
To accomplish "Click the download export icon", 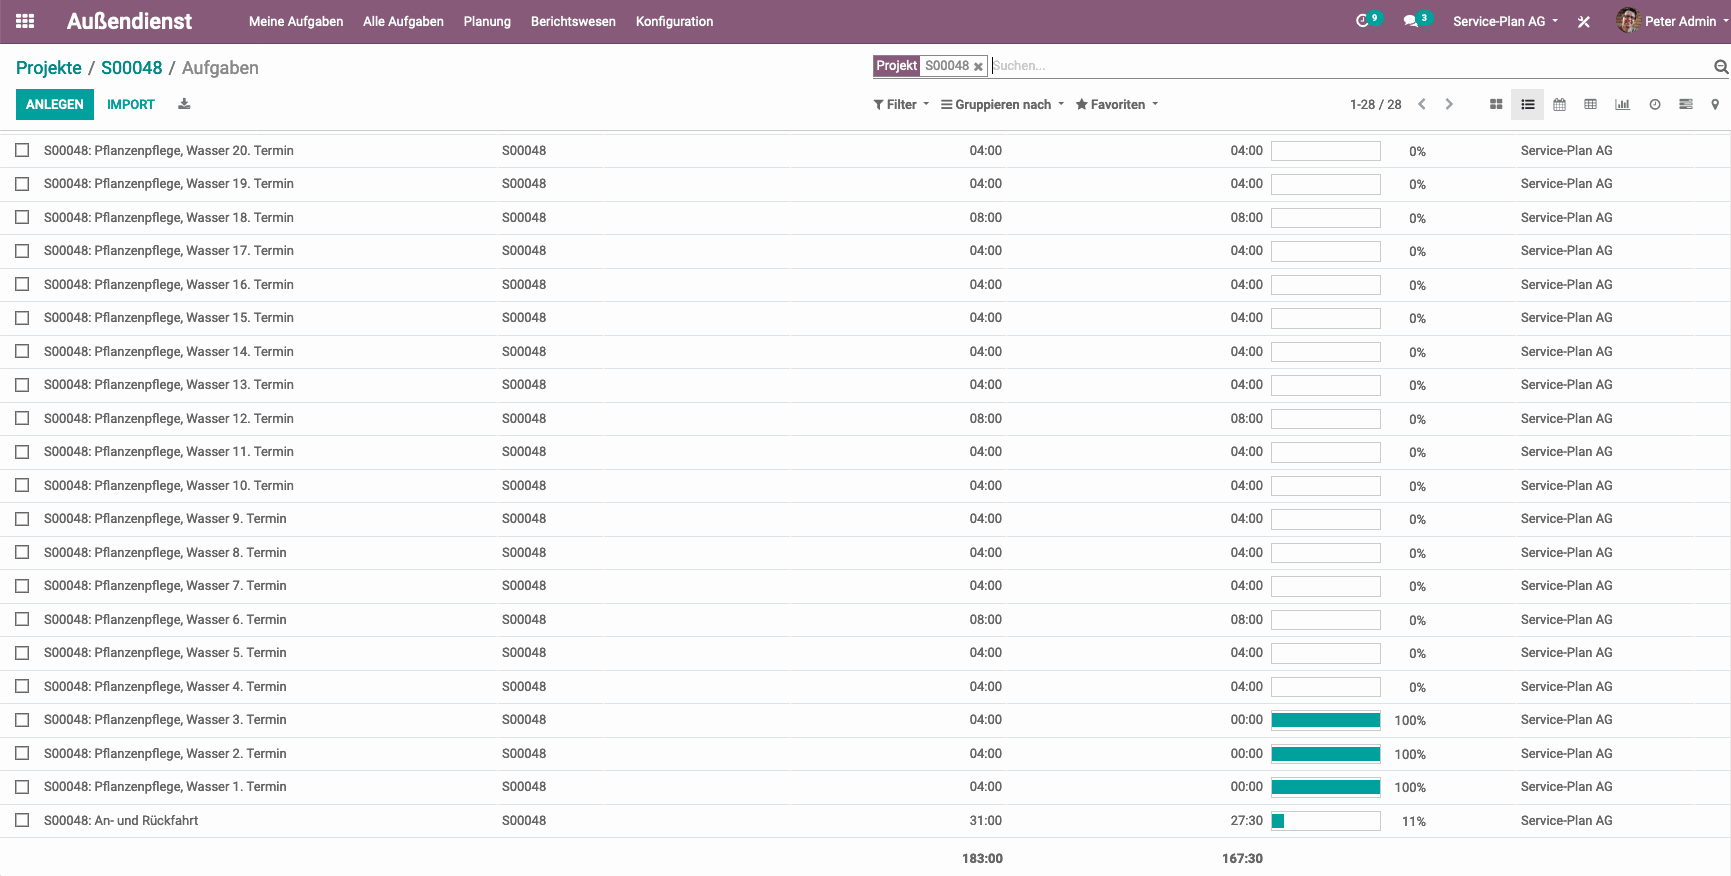I will [x=184, y=104].
